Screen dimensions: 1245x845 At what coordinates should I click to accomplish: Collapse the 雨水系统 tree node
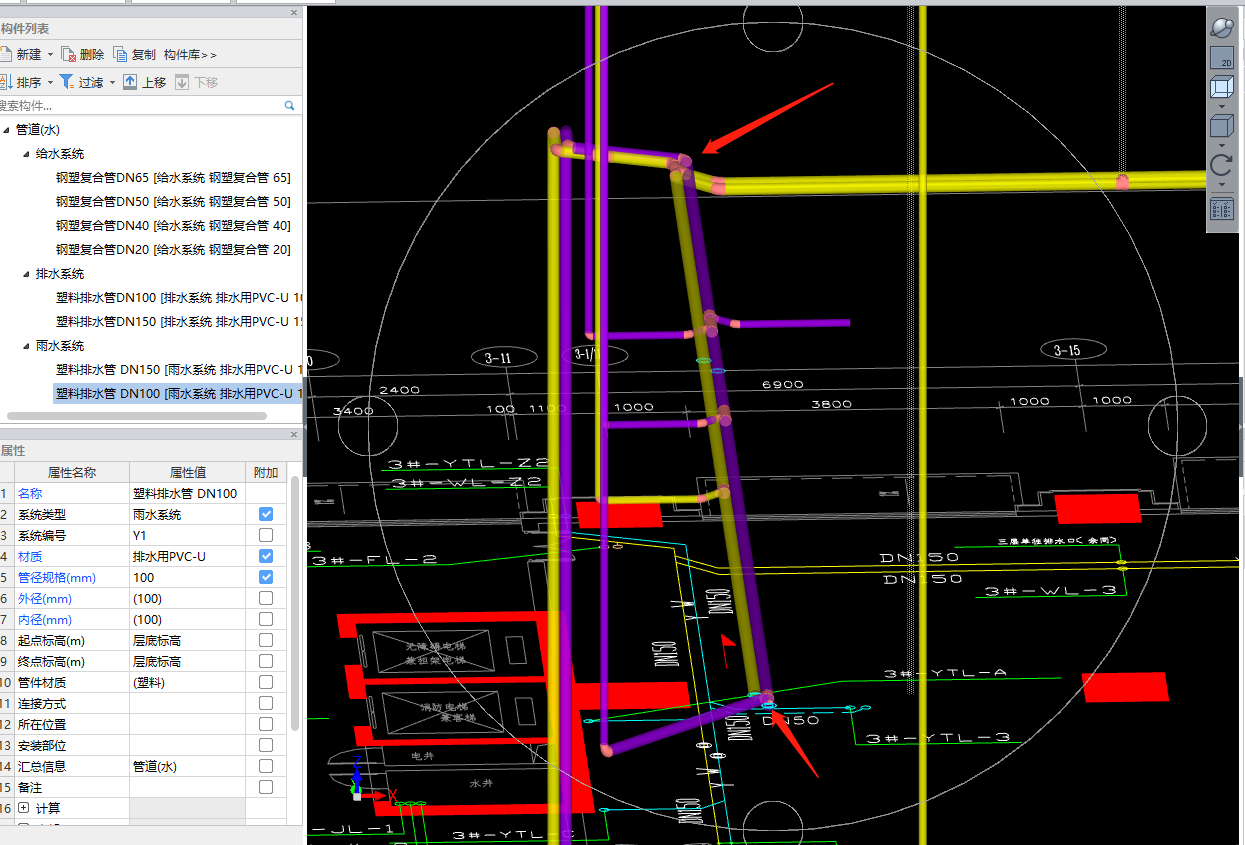(26, 346)
